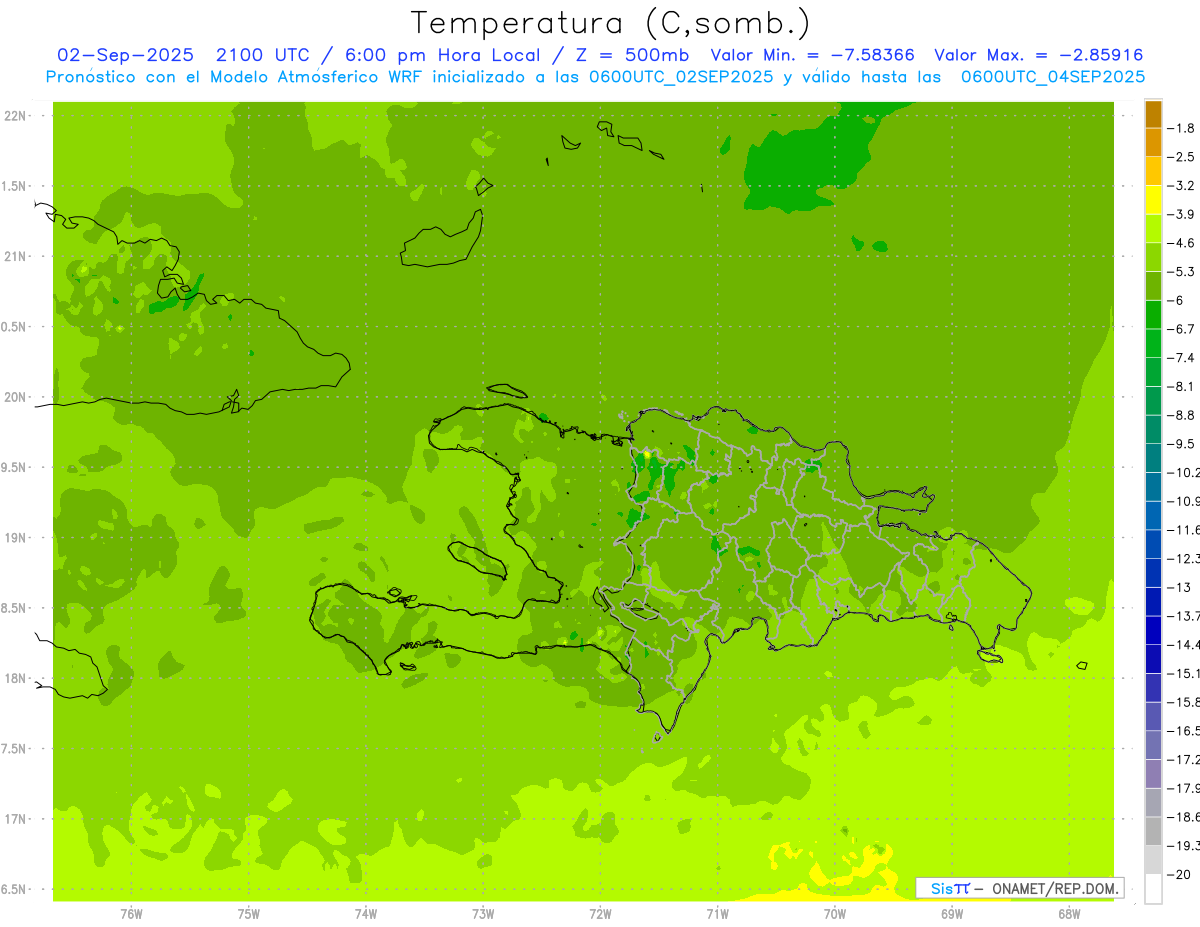
Task: Click the '21N' latitude axis label
Action: click(x=16, y=257)
